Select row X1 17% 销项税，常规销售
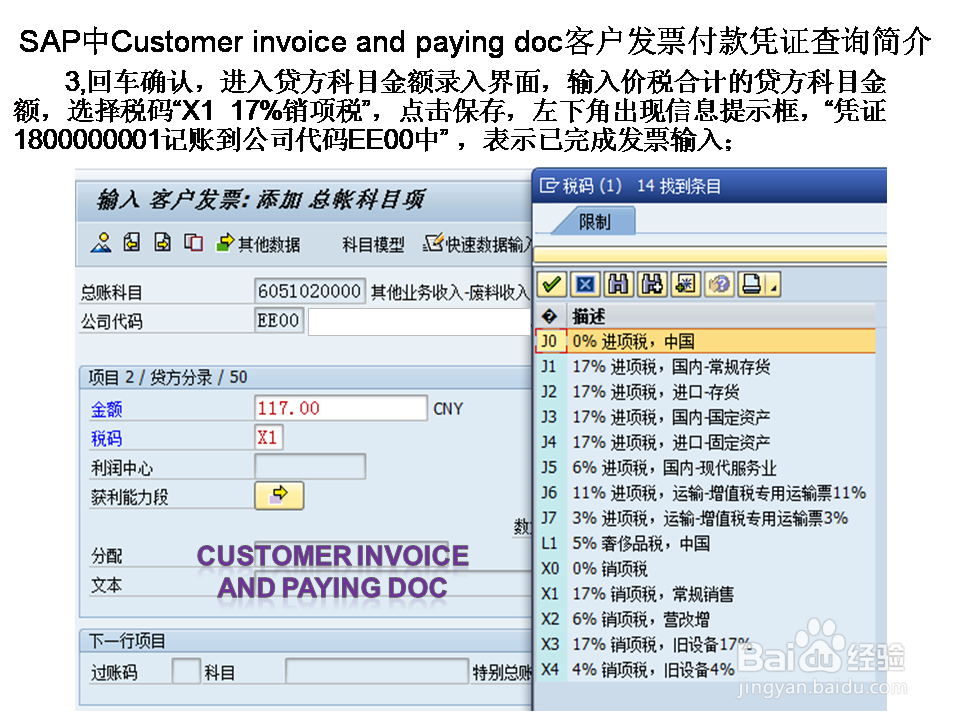This screenshot has width=960, height=720. point(706,594)
